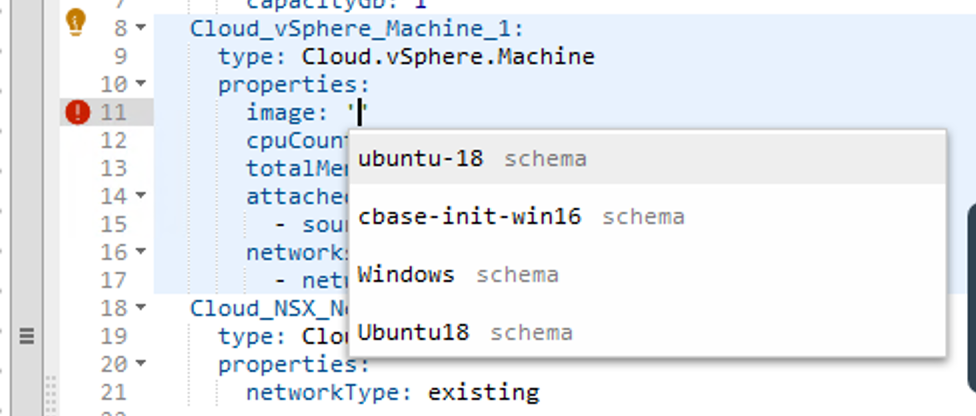Collapse the Cloud_NSX block at line 18
Viewport: 976px width, 416px height.
(141, 308)
